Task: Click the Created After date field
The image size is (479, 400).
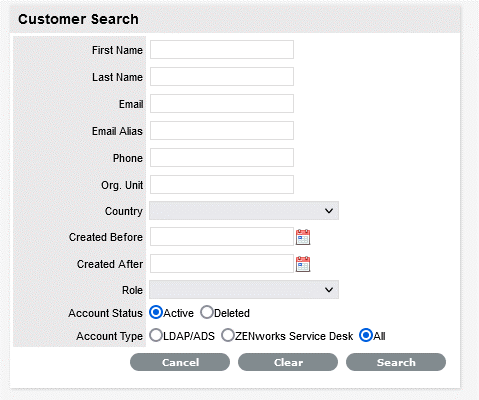Action: (x=222, y=264)
